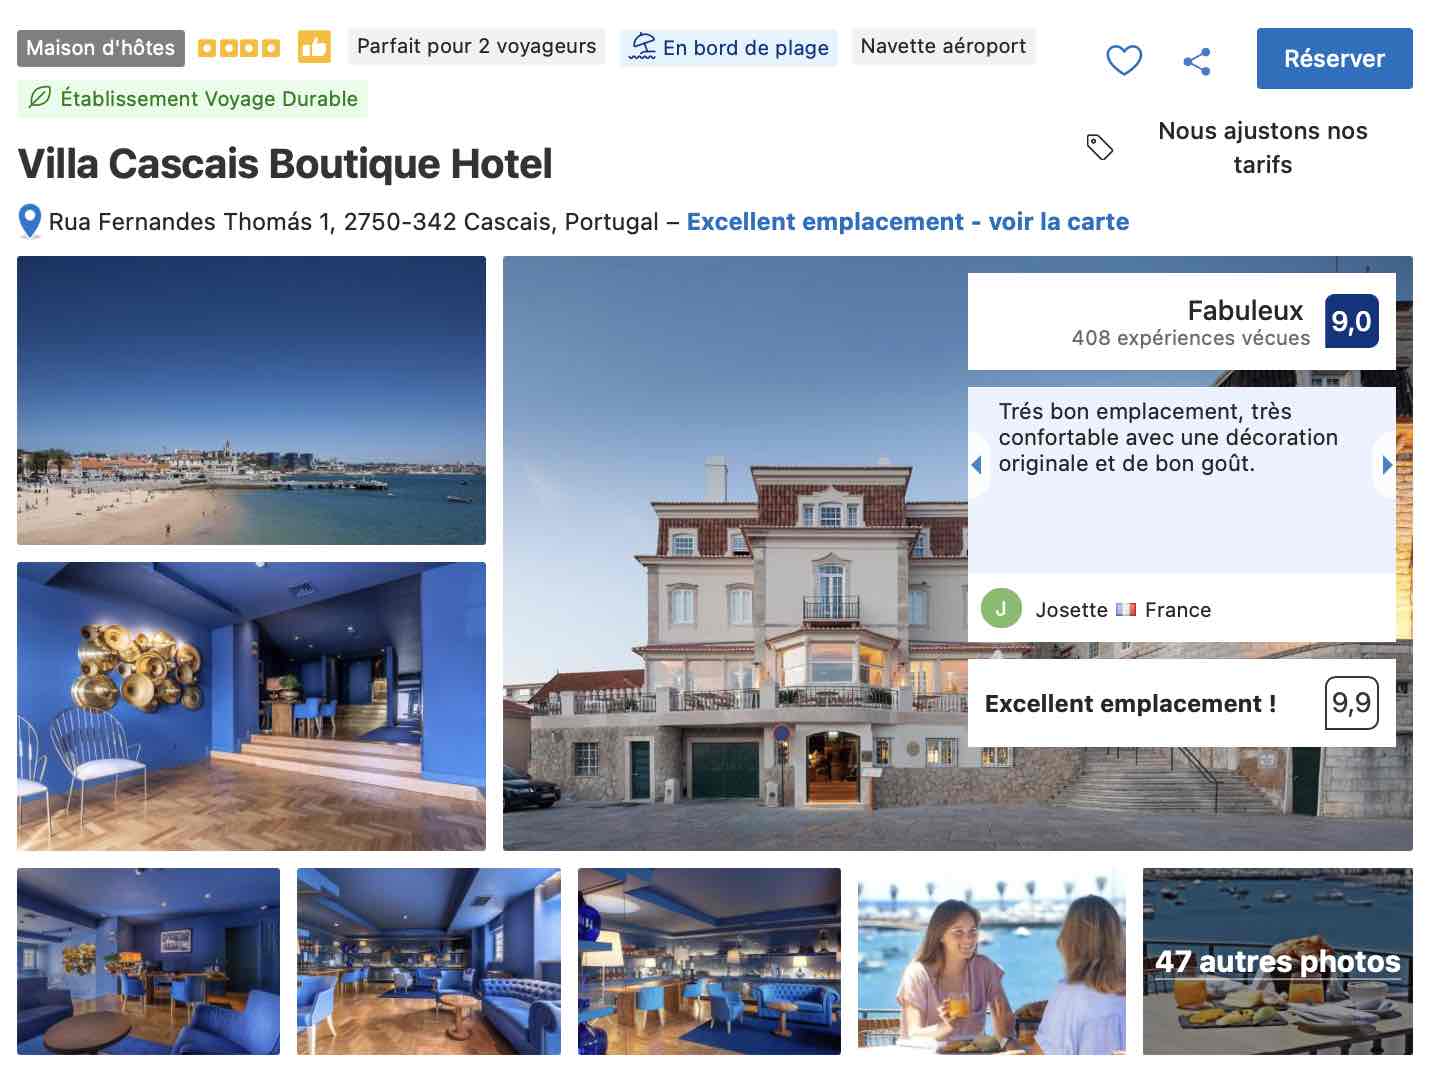This screenshot has width=1430, height=1072.
Task: Show next guest review with right arrow
Action: coord(1386,464)
